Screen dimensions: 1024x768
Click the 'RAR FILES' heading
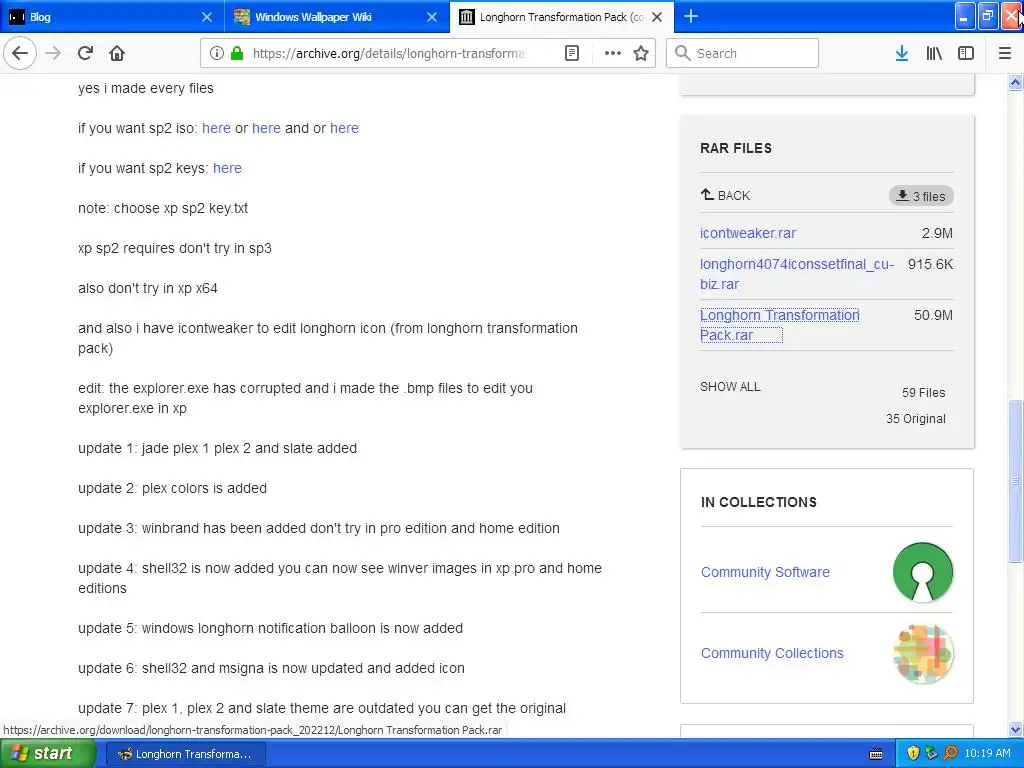pyautogui.click(x=736, y=148)
